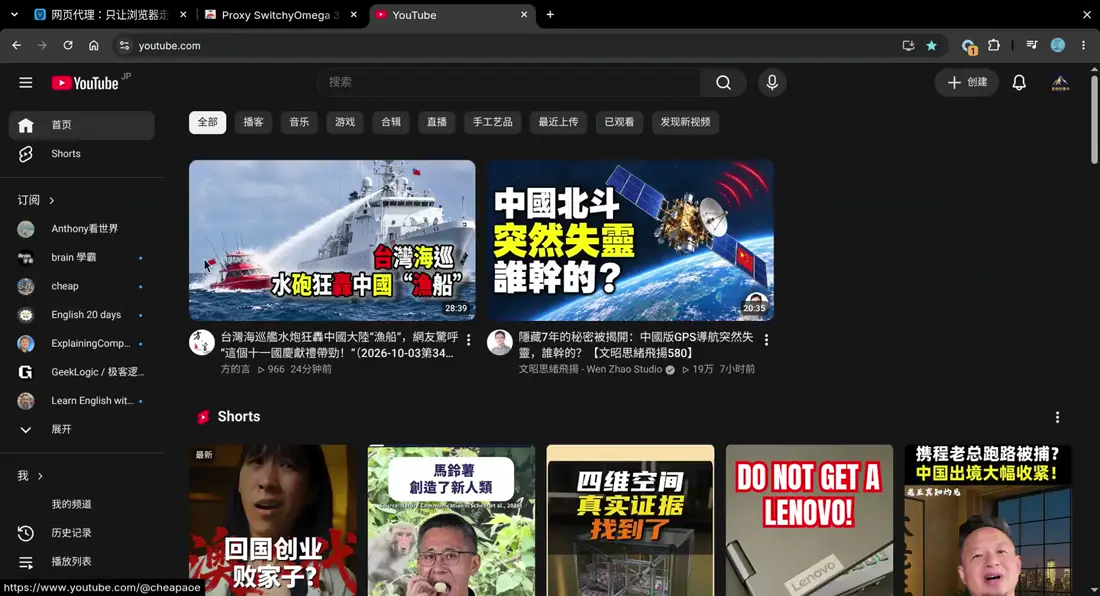Image resolution: width=1100 pixels, height=596 pixels.
Task: Open options menu for 中國版GPS video
Action: click(x=766, y=340)
